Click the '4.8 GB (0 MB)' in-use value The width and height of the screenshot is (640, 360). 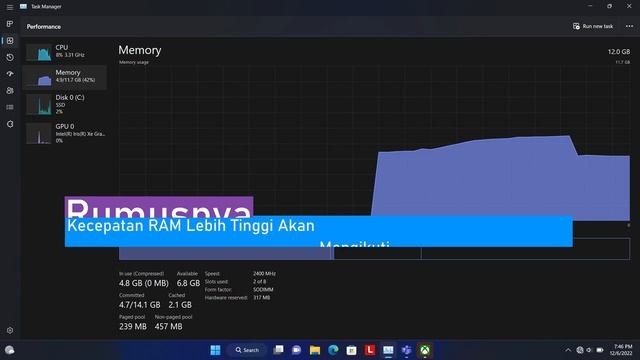point(144,283)
